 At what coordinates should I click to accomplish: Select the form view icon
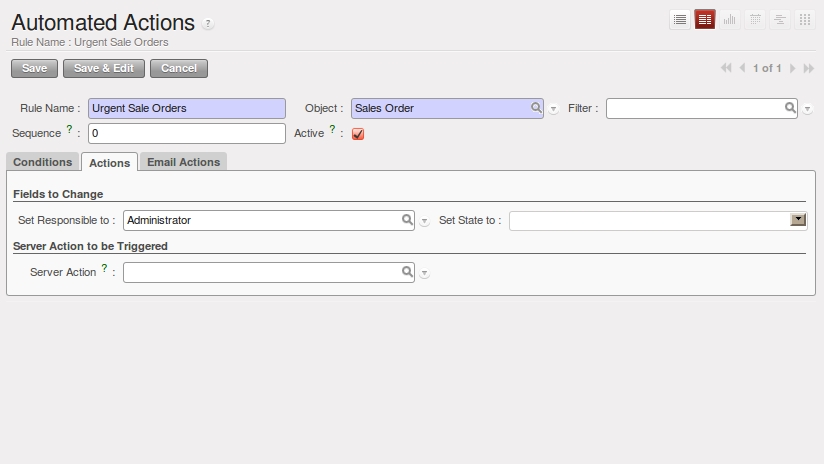[x=705, y=19]
